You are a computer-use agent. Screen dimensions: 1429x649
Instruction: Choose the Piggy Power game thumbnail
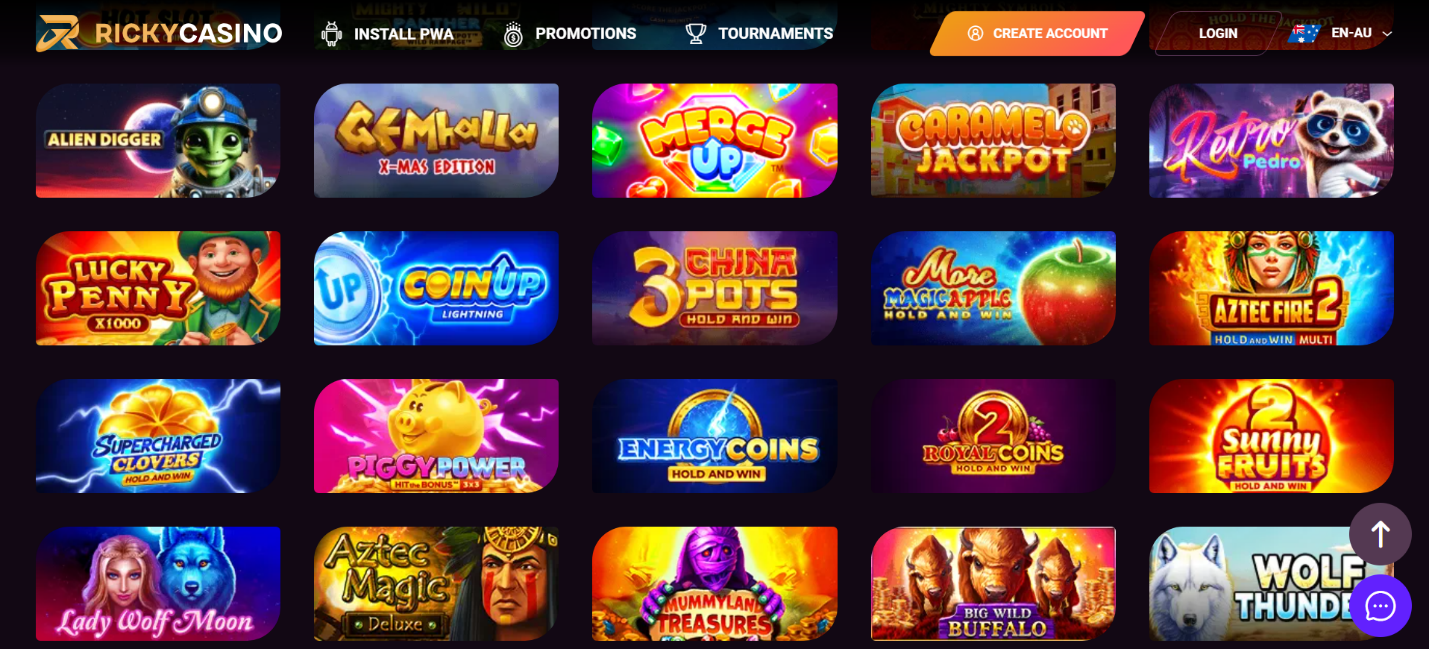tap(436, 436)
